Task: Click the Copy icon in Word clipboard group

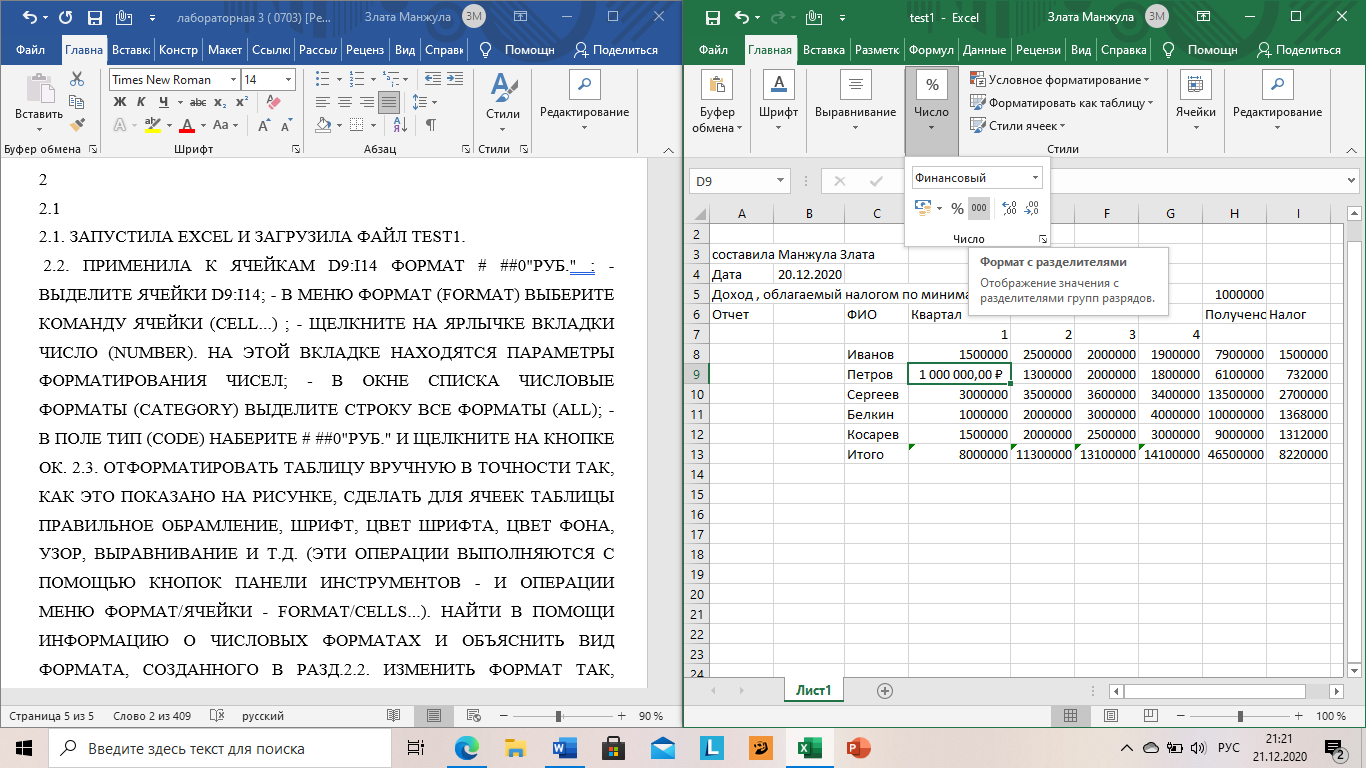Action: [x=77, y=102]
